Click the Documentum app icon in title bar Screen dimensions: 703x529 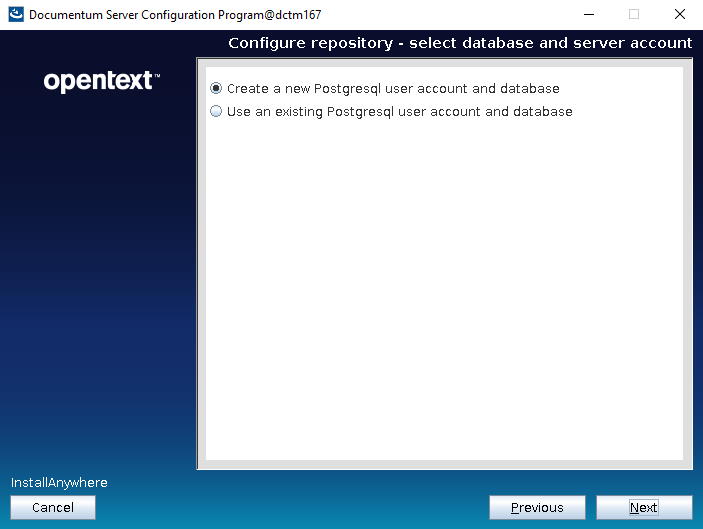pyautogui.click(x=15, y=14)
